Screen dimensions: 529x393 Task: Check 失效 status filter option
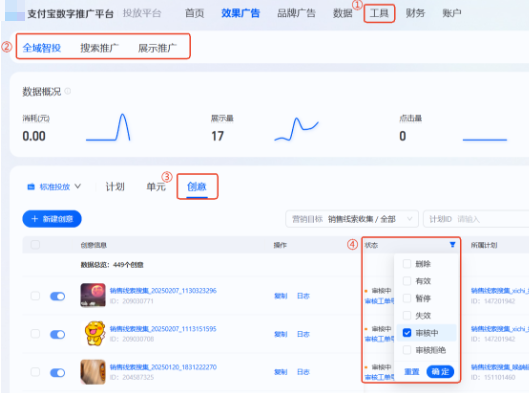point(407,315)
